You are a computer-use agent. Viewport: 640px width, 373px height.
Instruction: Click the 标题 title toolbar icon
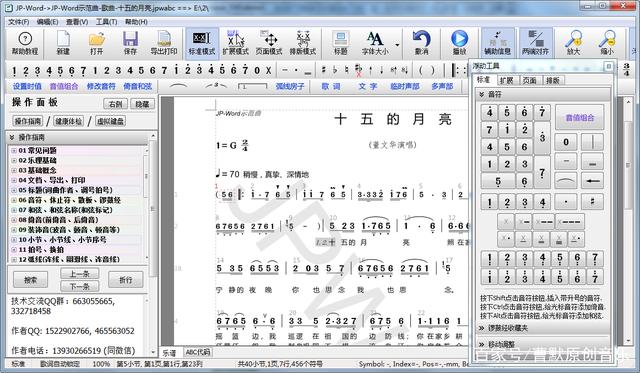pos(340,43)
